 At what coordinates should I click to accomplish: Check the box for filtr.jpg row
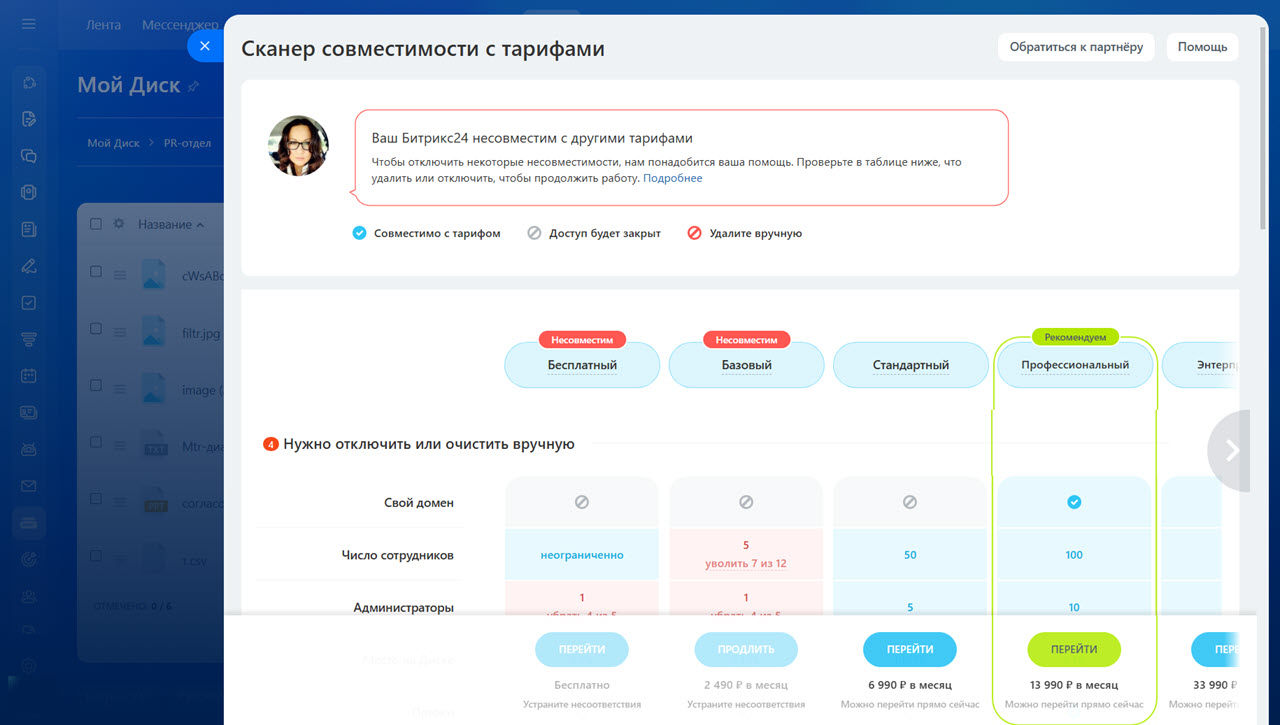tap(96, 329)
